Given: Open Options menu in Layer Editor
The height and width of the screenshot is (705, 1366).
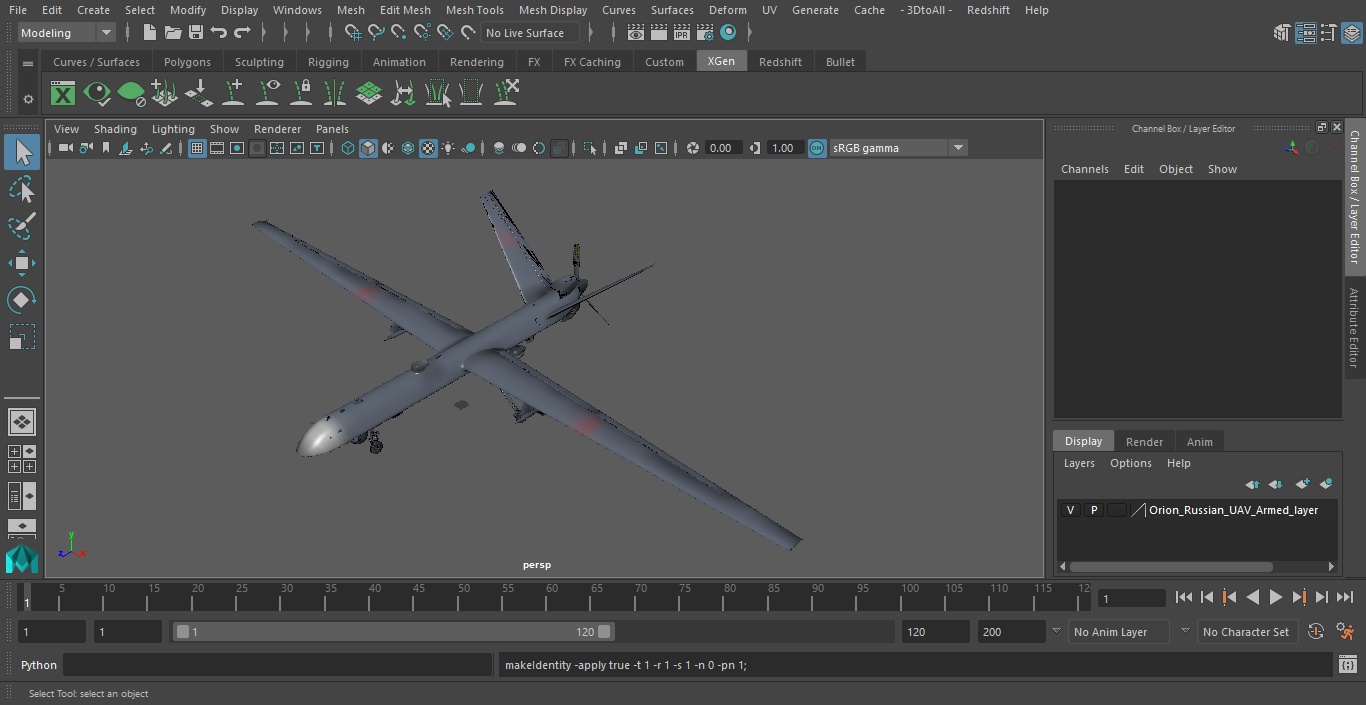Looking at the screenshot, I should (1131, 463).
